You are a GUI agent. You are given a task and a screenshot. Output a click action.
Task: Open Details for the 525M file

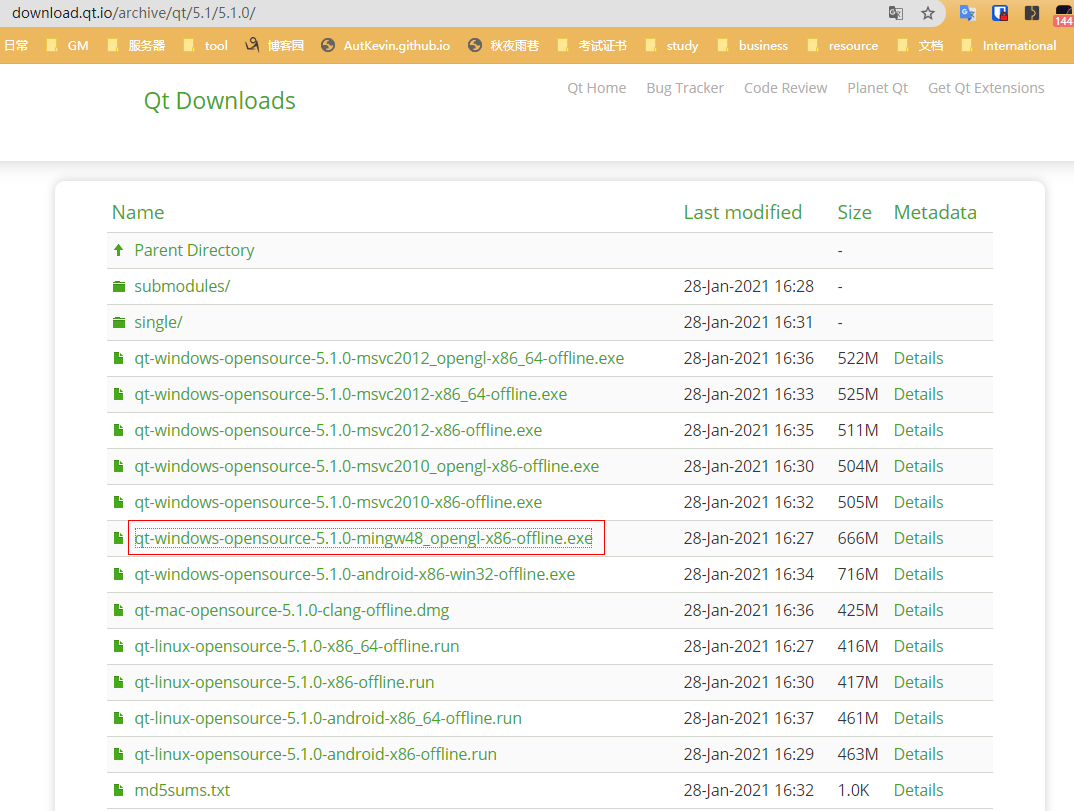919,395
